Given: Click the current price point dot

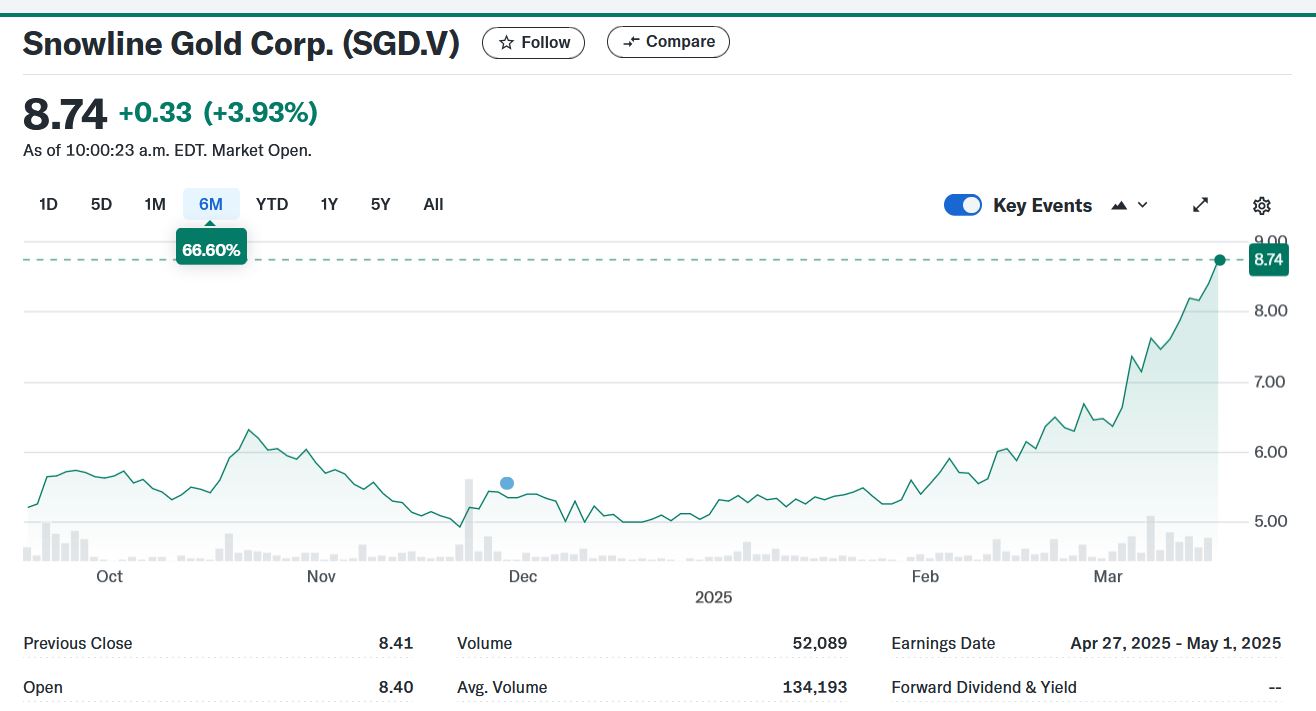Looking at the screenshot, I should coord(1220,260).
